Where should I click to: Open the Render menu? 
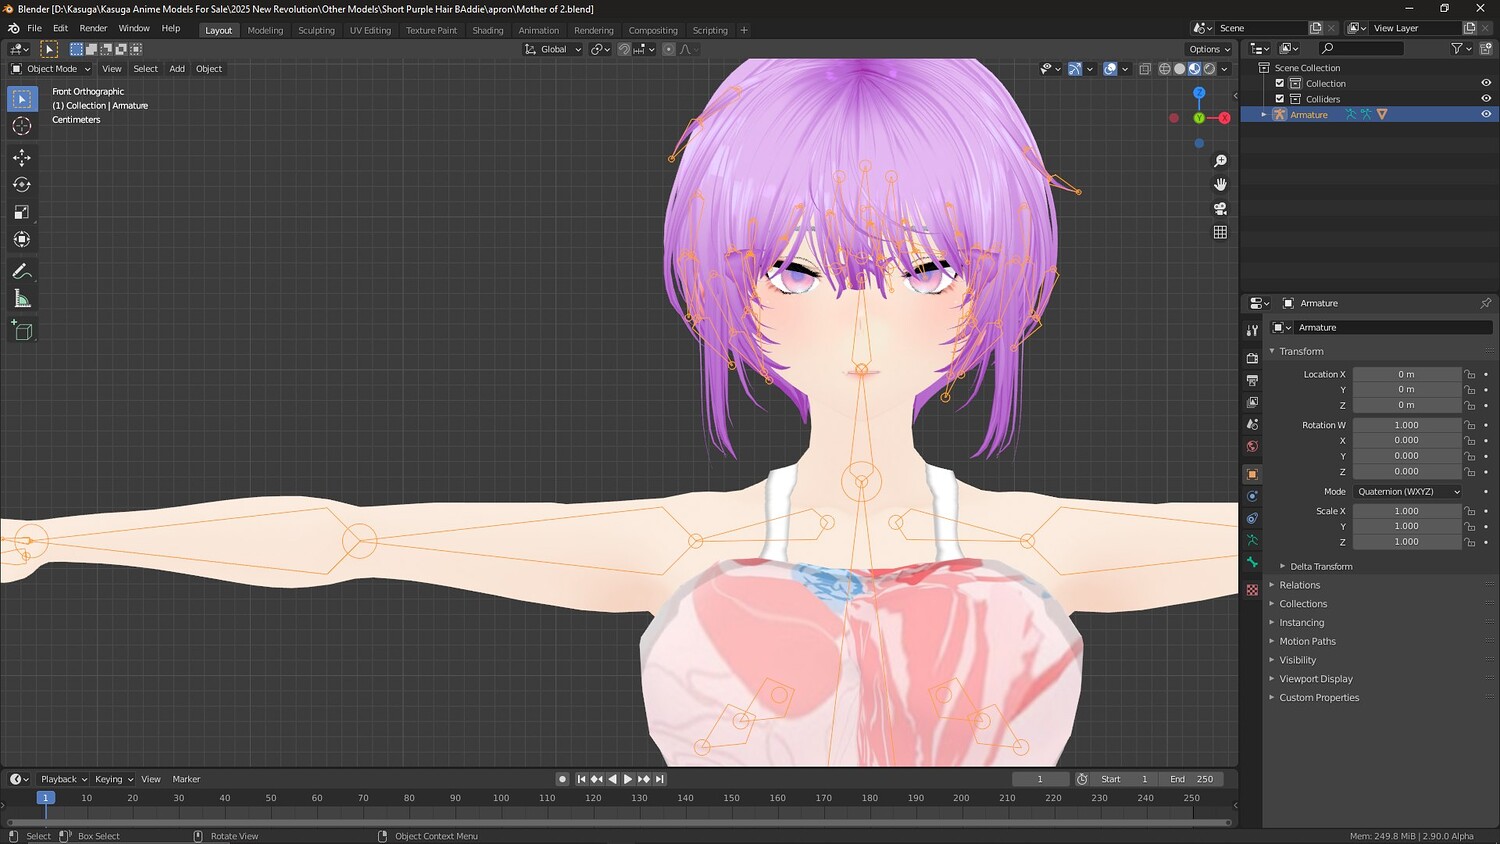pos(93,28)
